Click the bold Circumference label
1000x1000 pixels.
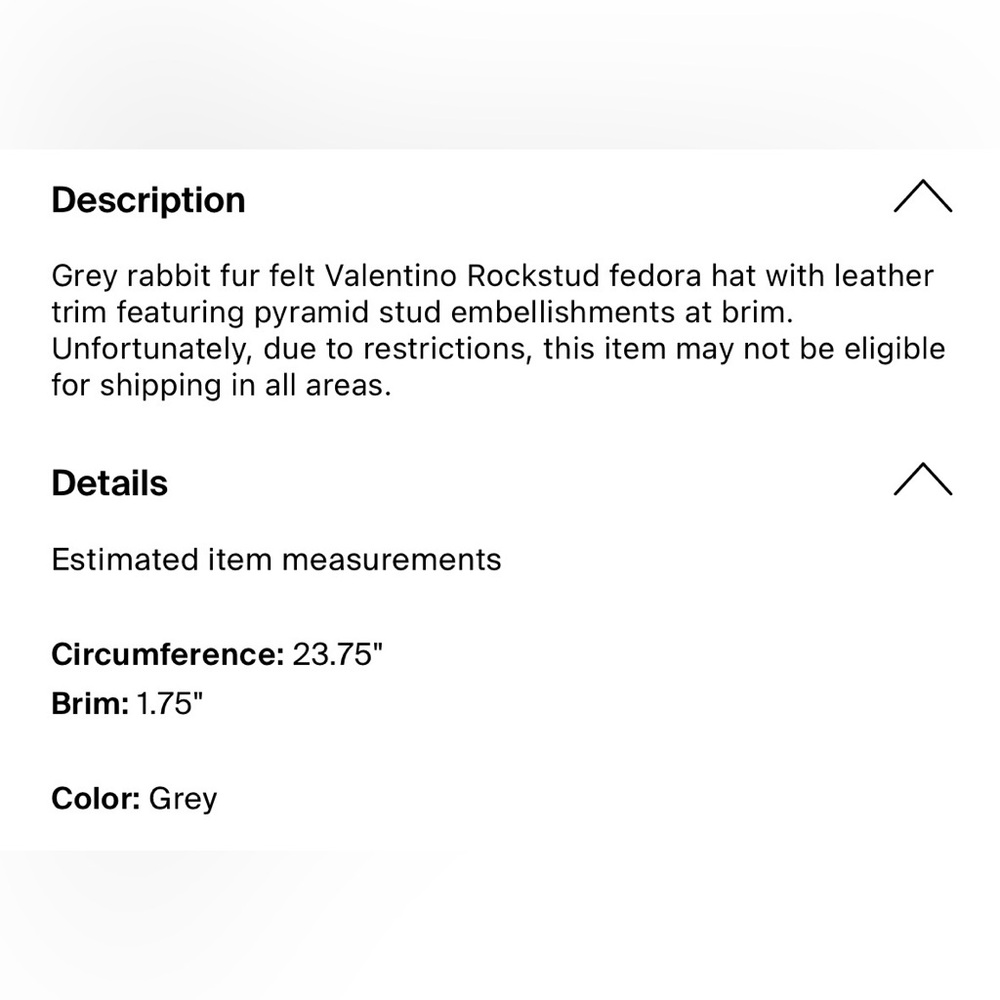168,654
